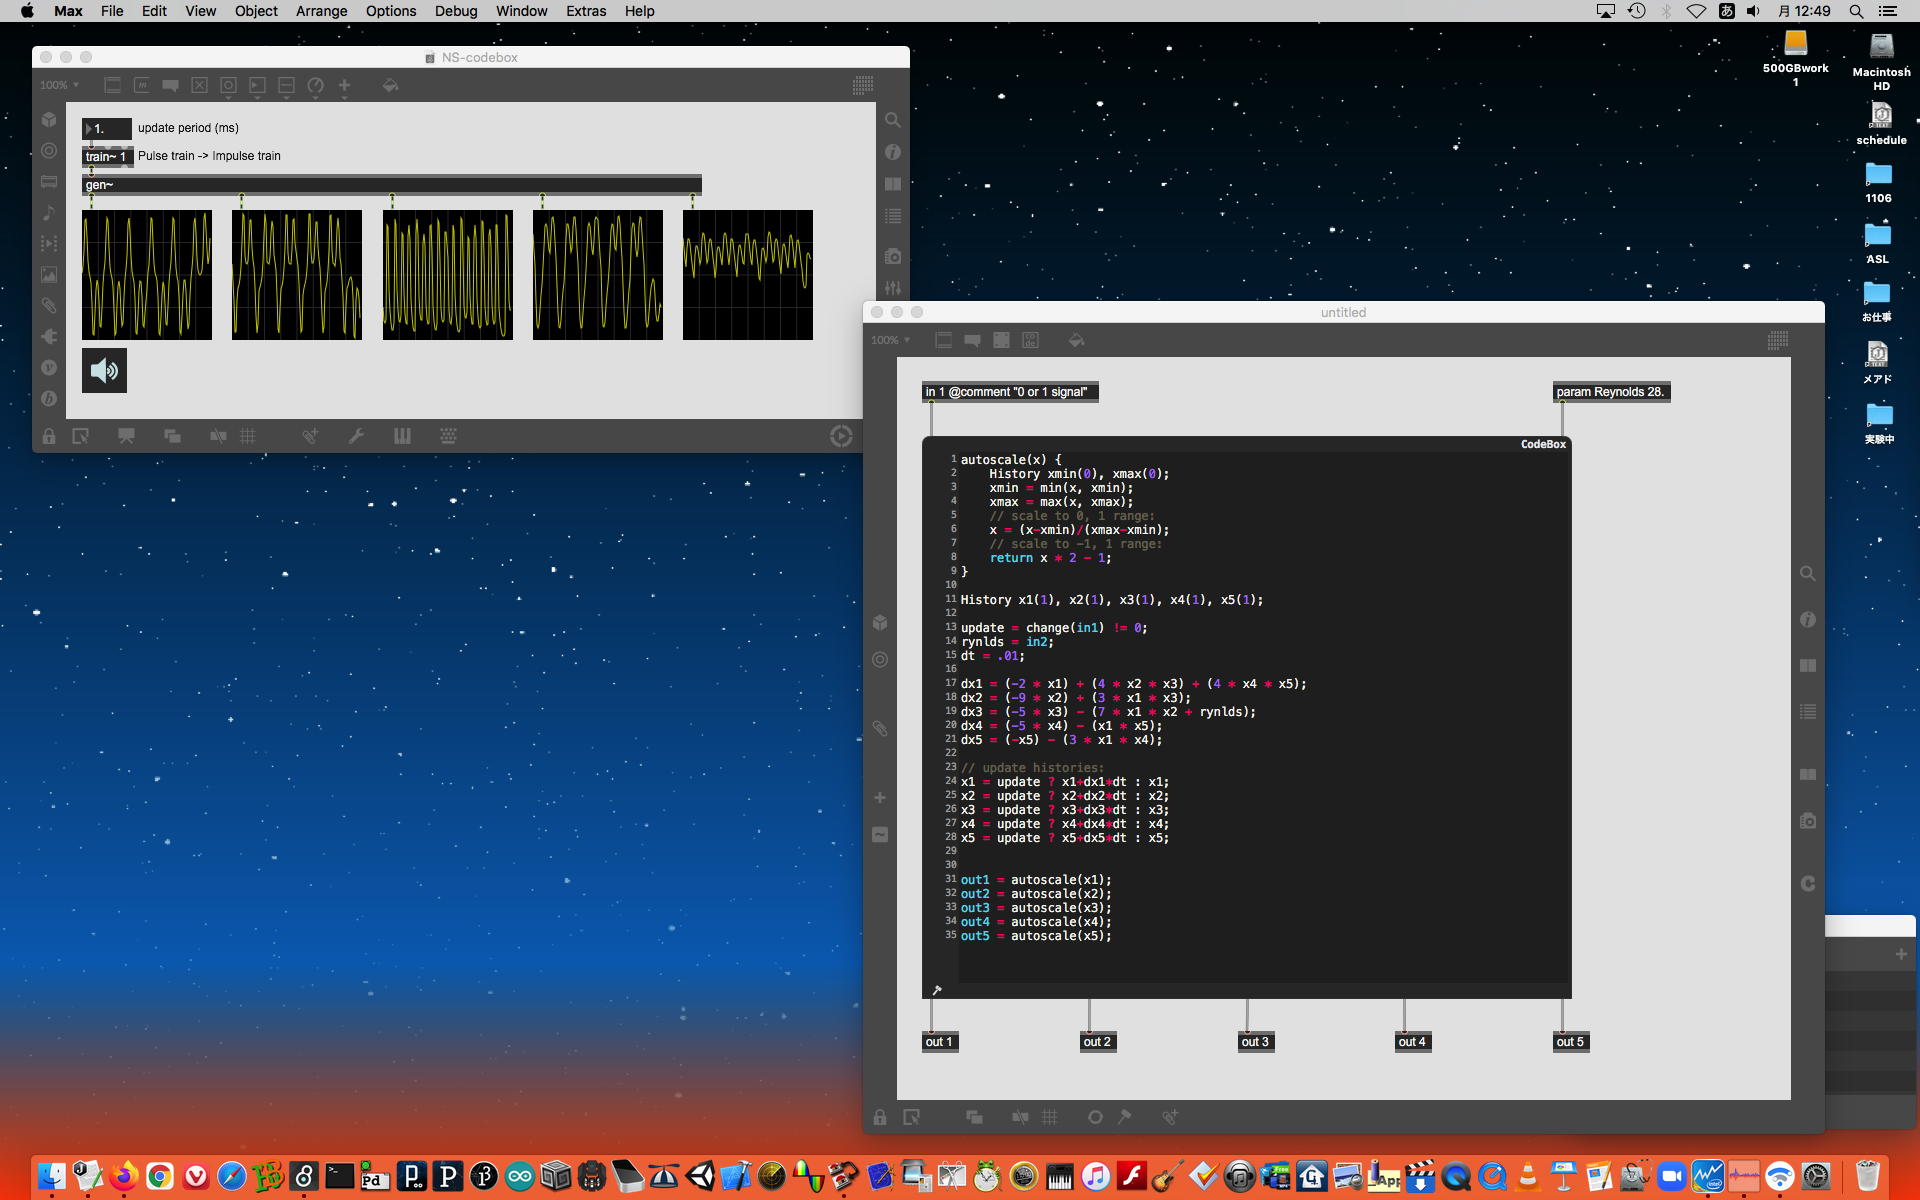1920x1200 pixels.
Task: Open the inspector info icon in NS-codebox
Action: tap(893, 152)
